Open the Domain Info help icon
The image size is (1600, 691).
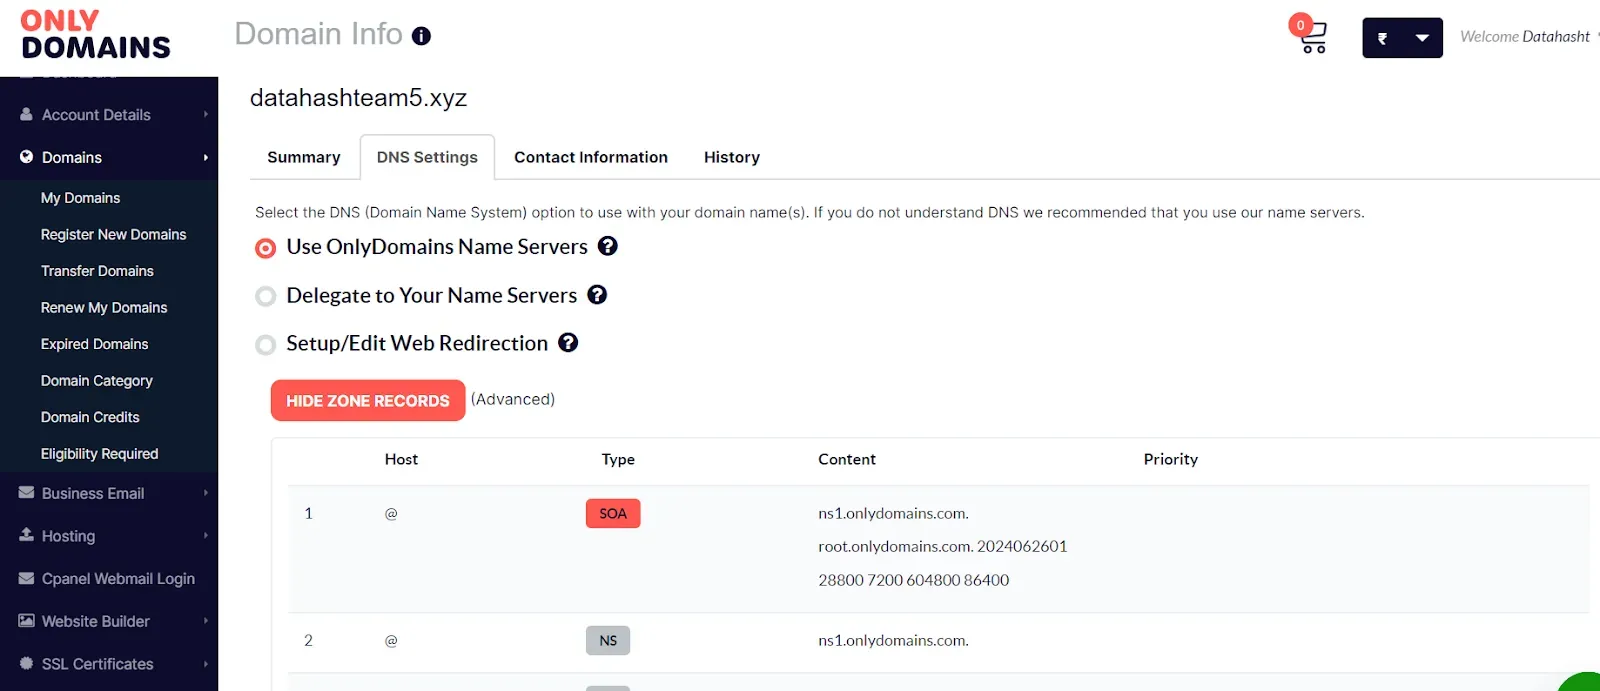tap(422, 36)
